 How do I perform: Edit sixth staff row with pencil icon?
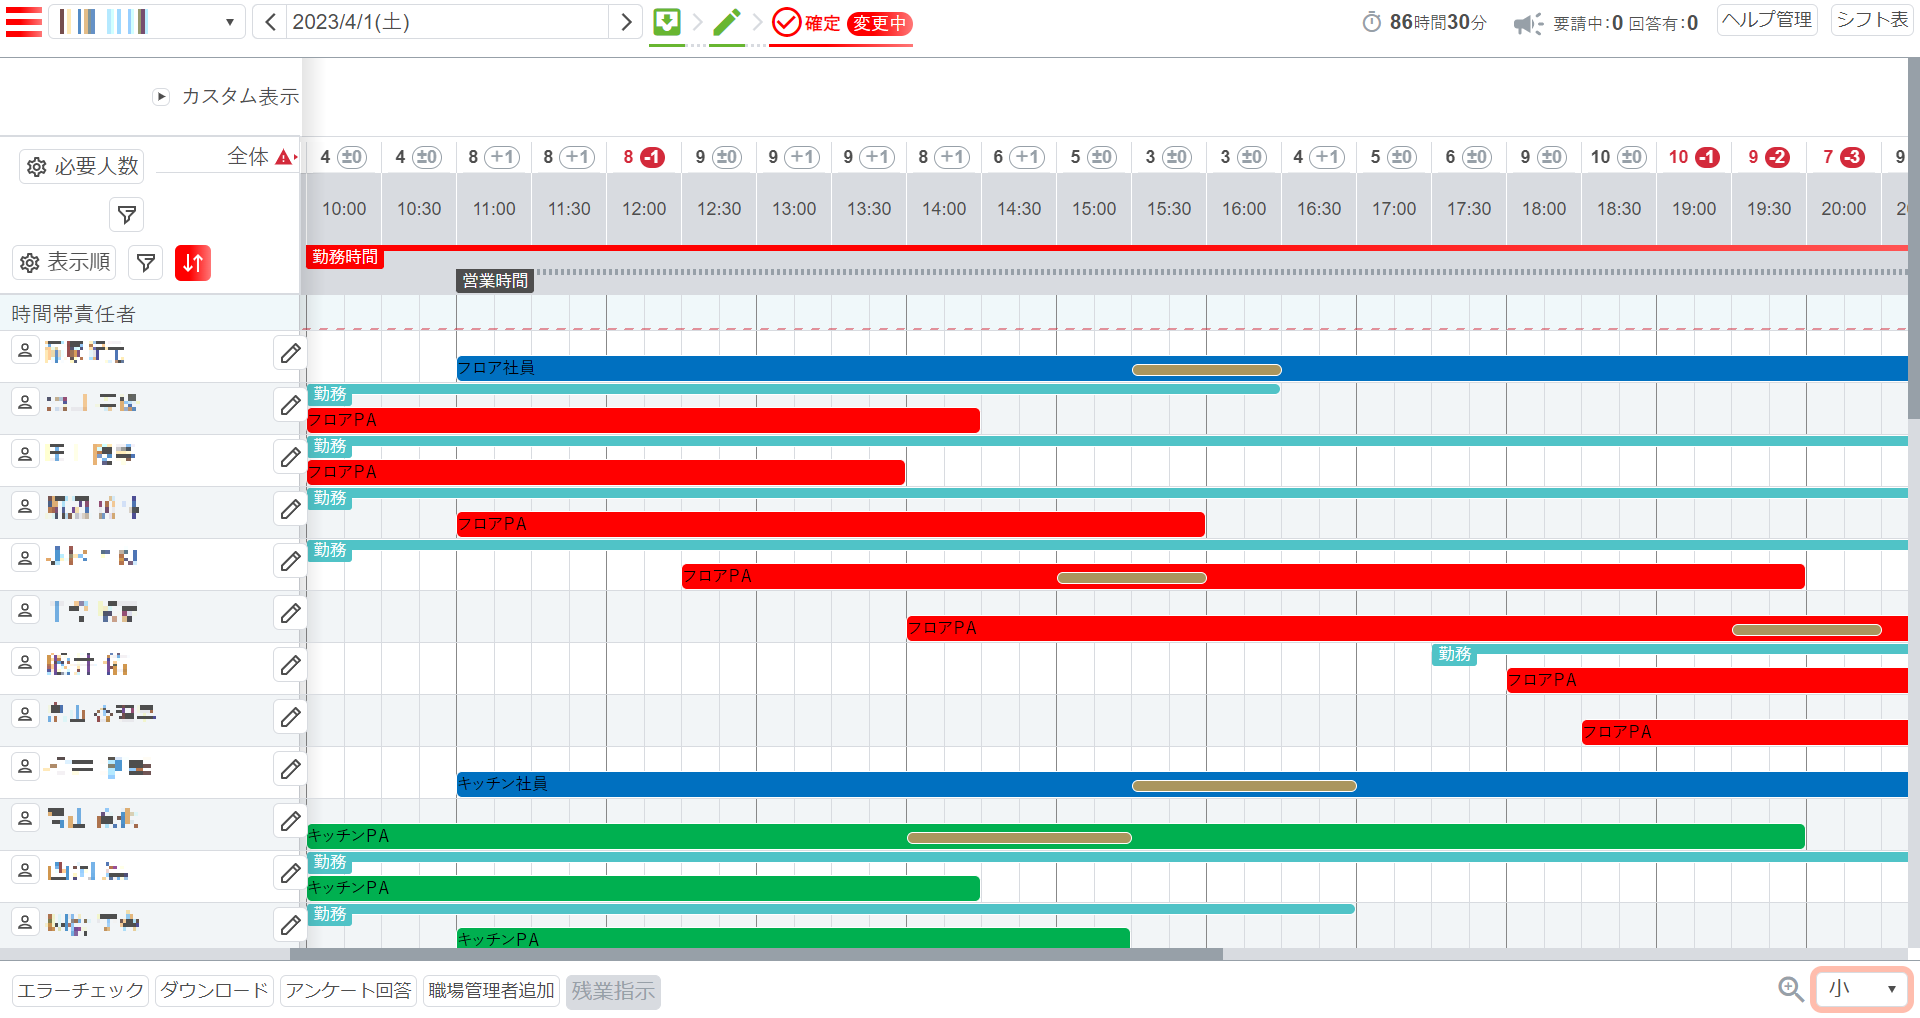[290, 613]
